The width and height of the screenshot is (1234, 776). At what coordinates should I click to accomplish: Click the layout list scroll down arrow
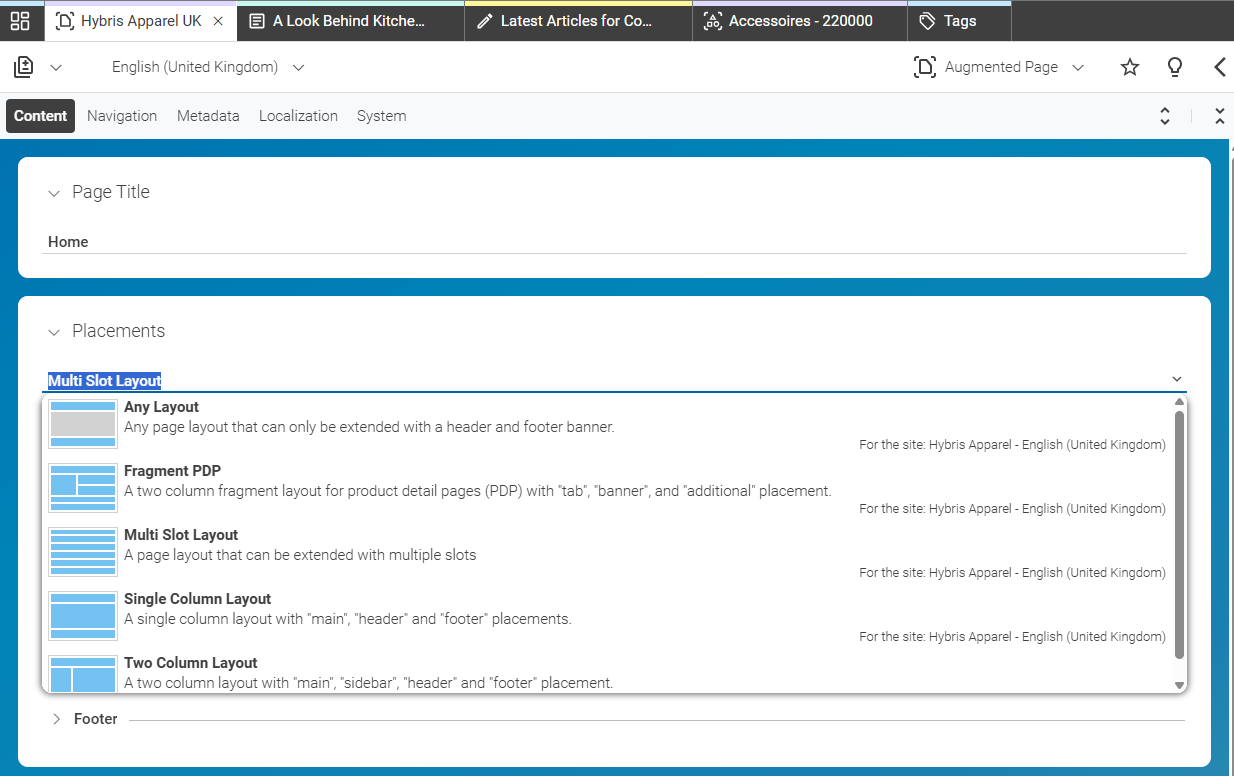tap(1179, 685)
